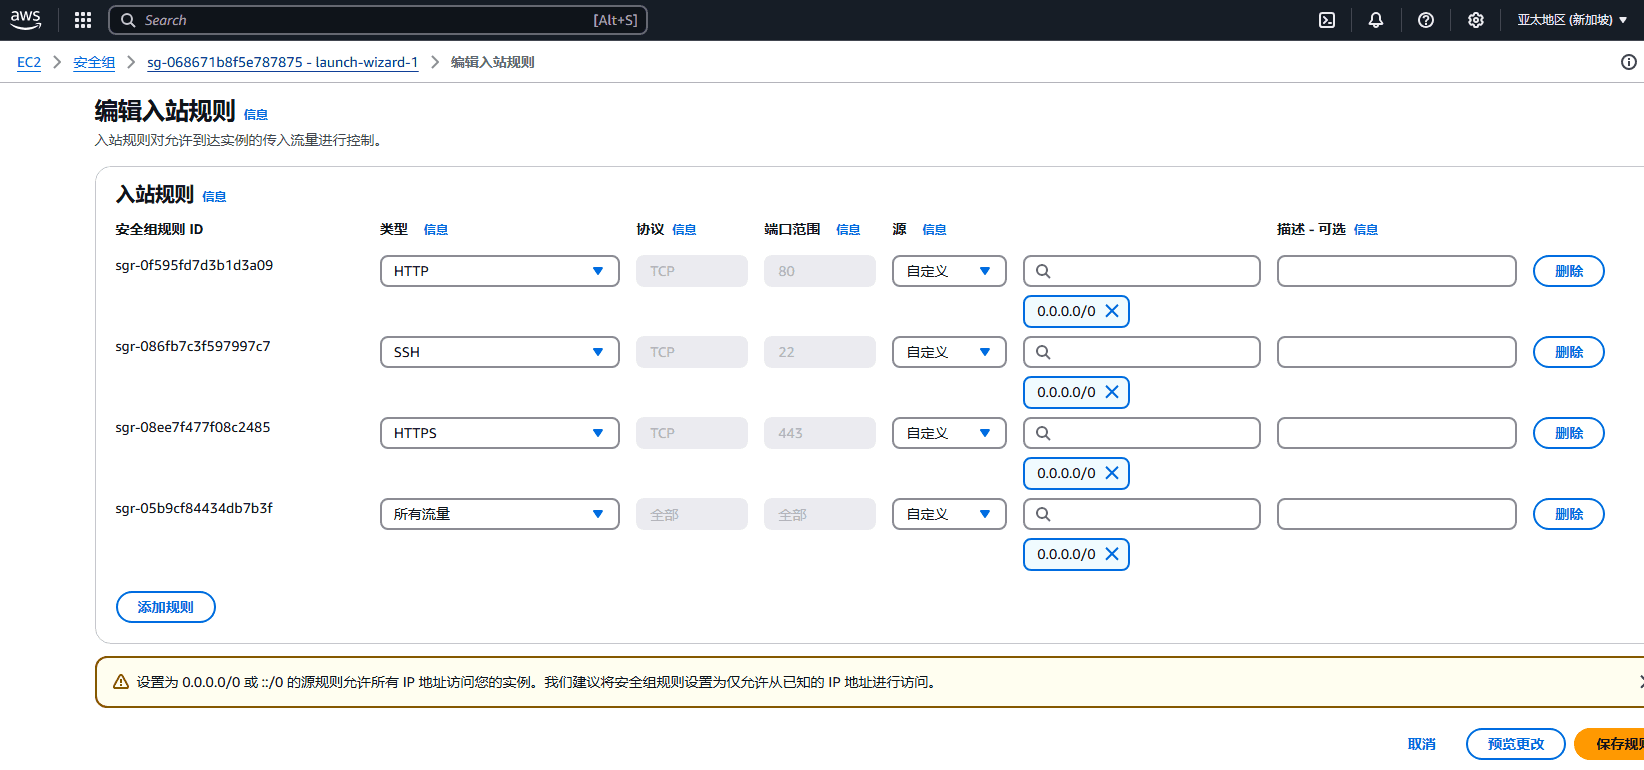Delete the SSH rule with 删除

point(1569,352)
